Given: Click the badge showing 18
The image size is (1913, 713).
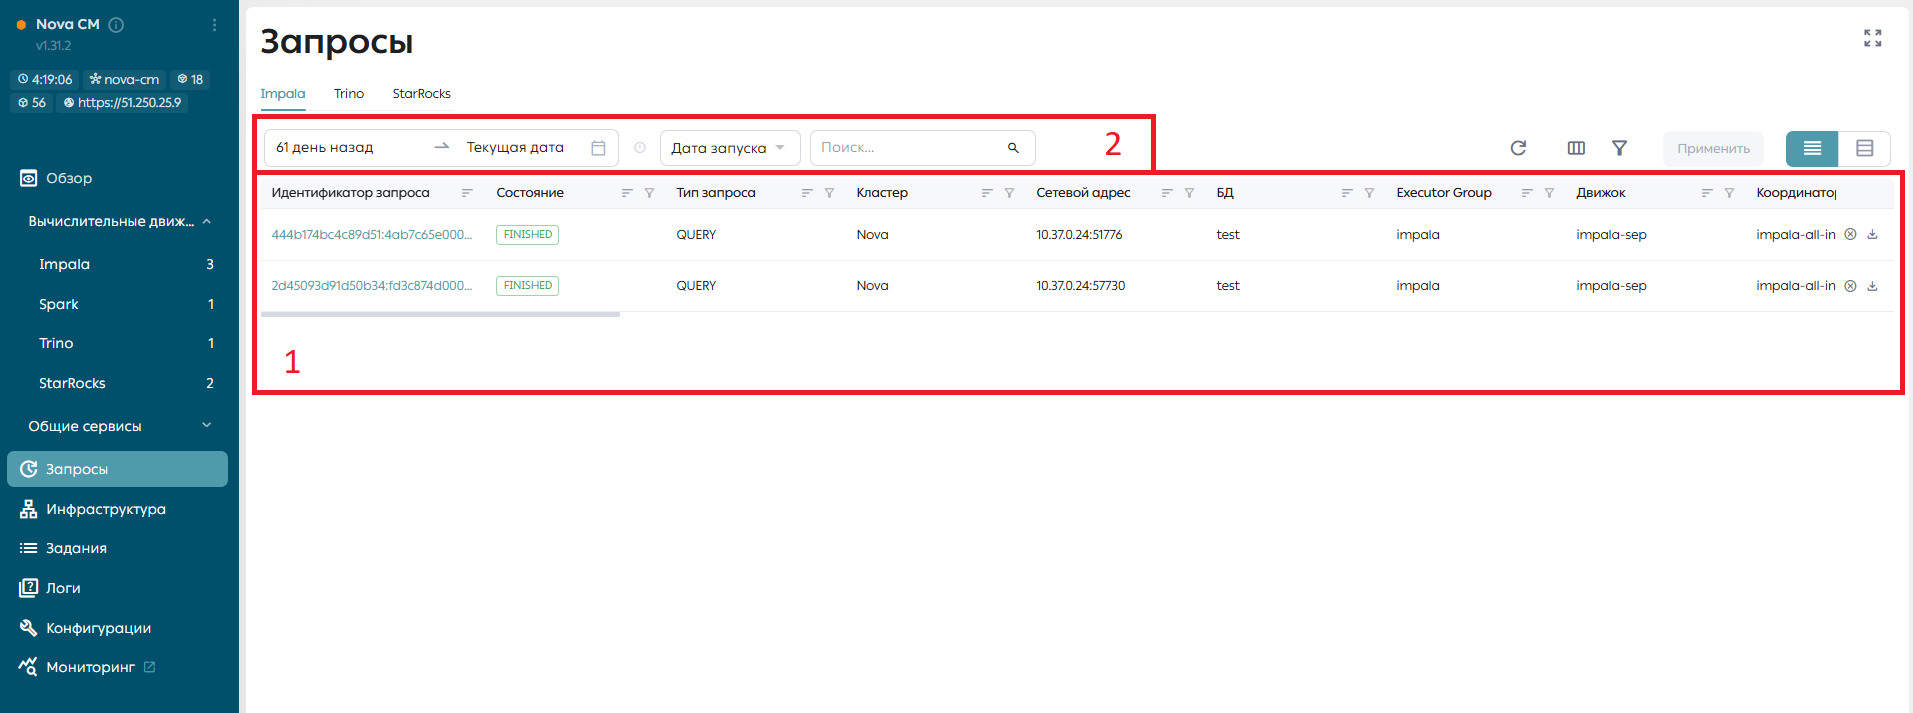Looking at the screenshot, I should point(190,79).
